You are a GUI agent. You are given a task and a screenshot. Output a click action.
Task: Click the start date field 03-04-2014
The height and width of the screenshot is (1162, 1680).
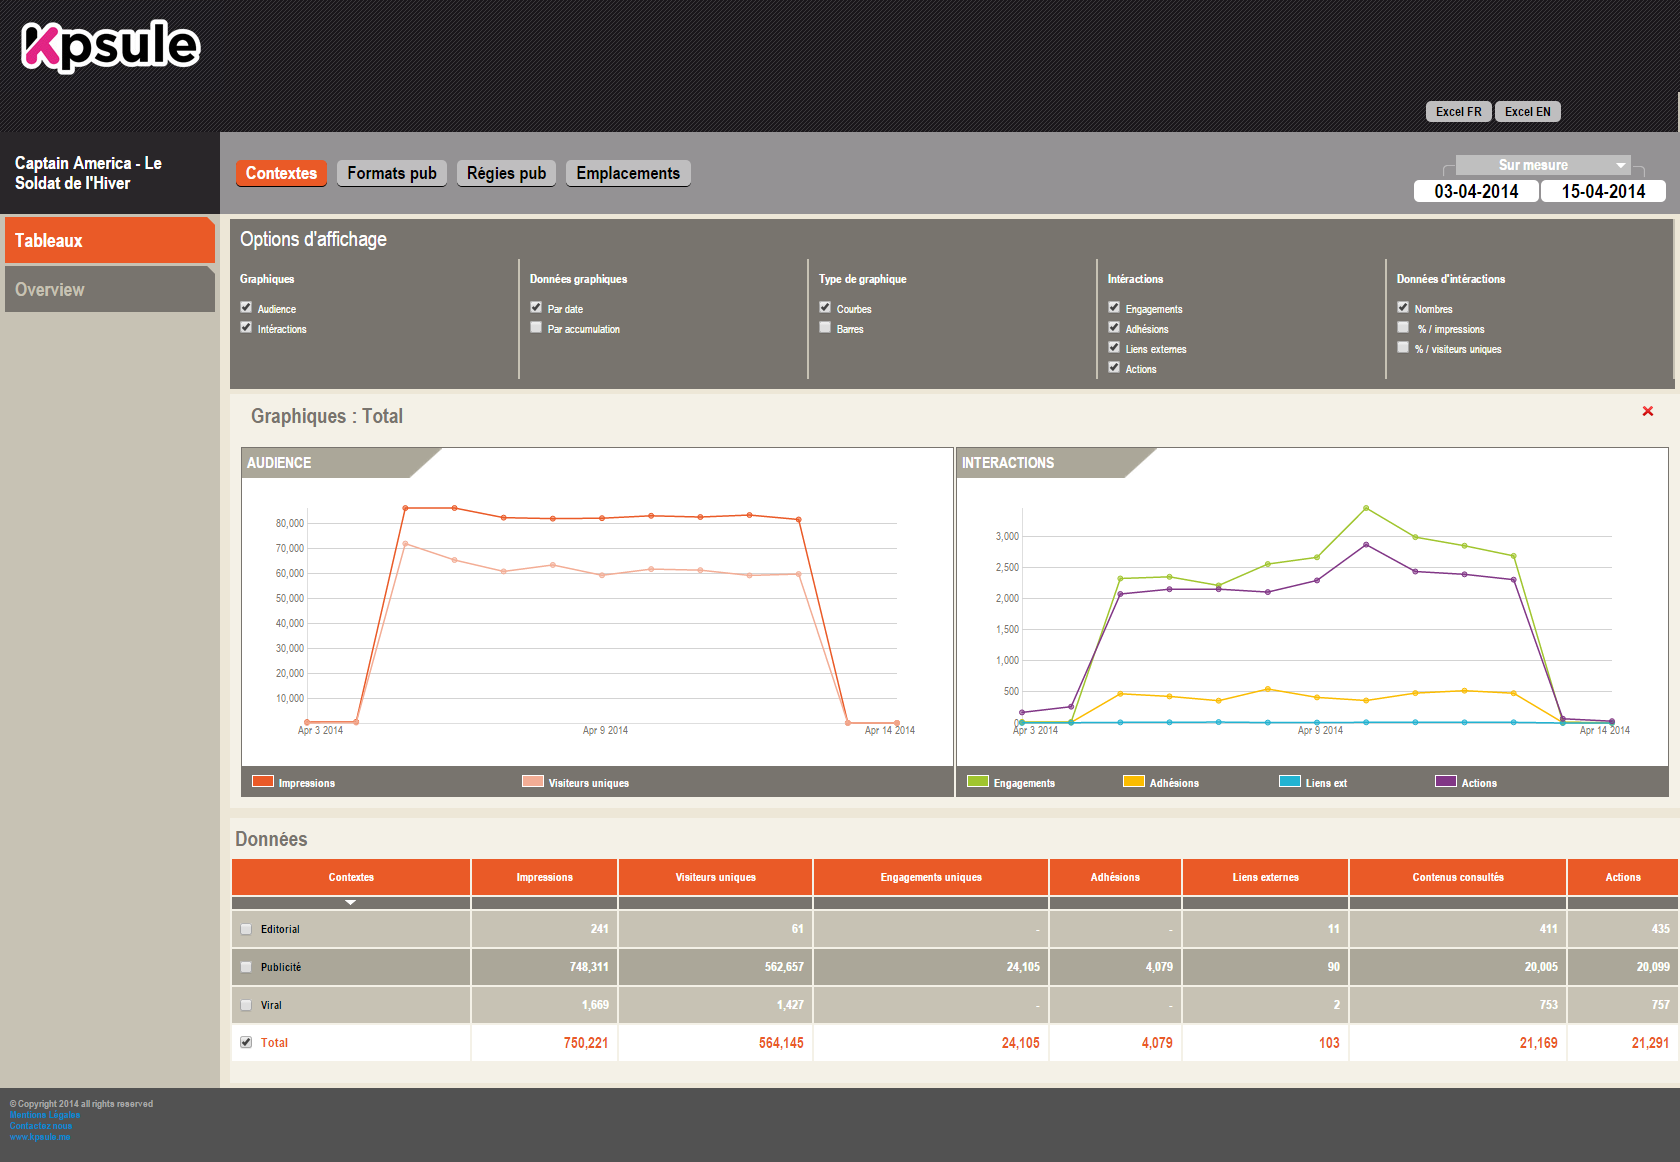(1475, 191)
